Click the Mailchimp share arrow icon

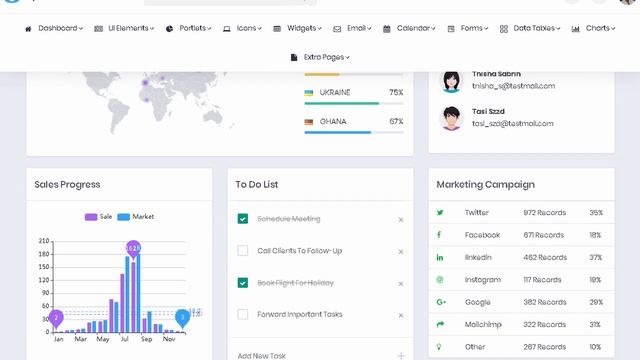pos(440,324)
